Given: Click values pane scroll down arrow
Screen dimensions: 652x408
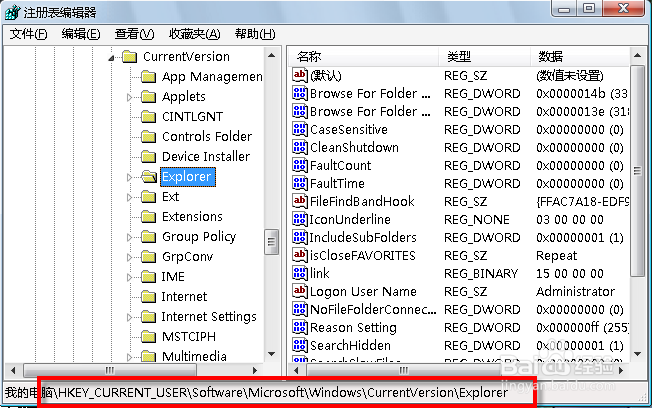Looking at the screenshot, I should [x=637, y=354].
